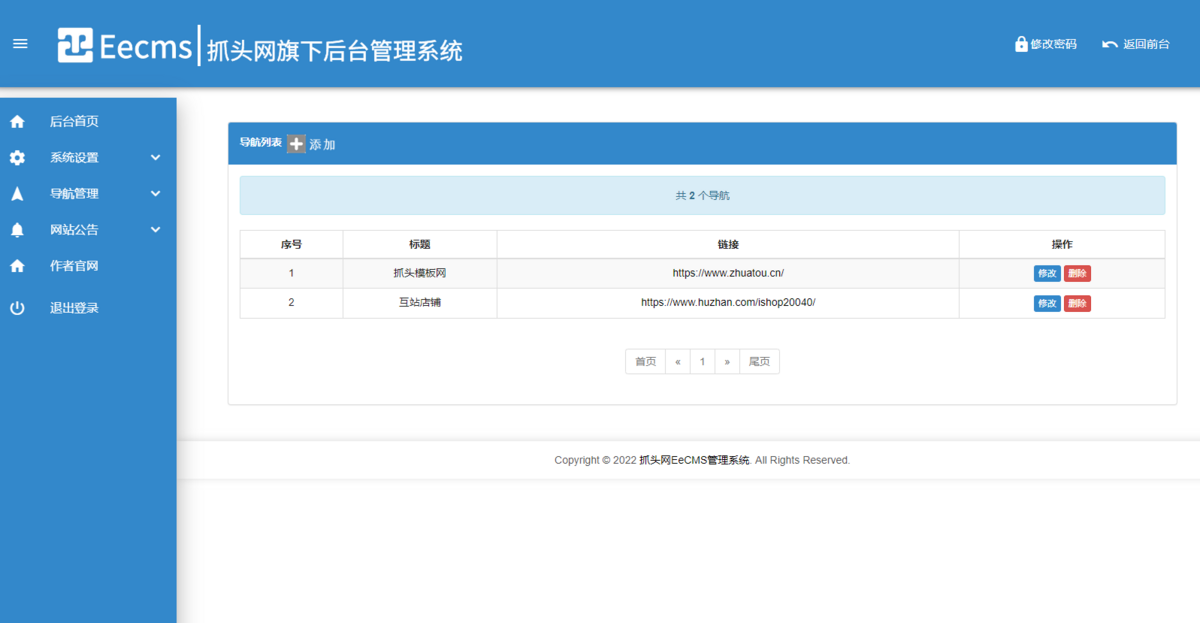Image resolution: width=1200 pixels, height=623 pixels.
Task: Go to 尾页 in pagination
Action: [760, 362]
